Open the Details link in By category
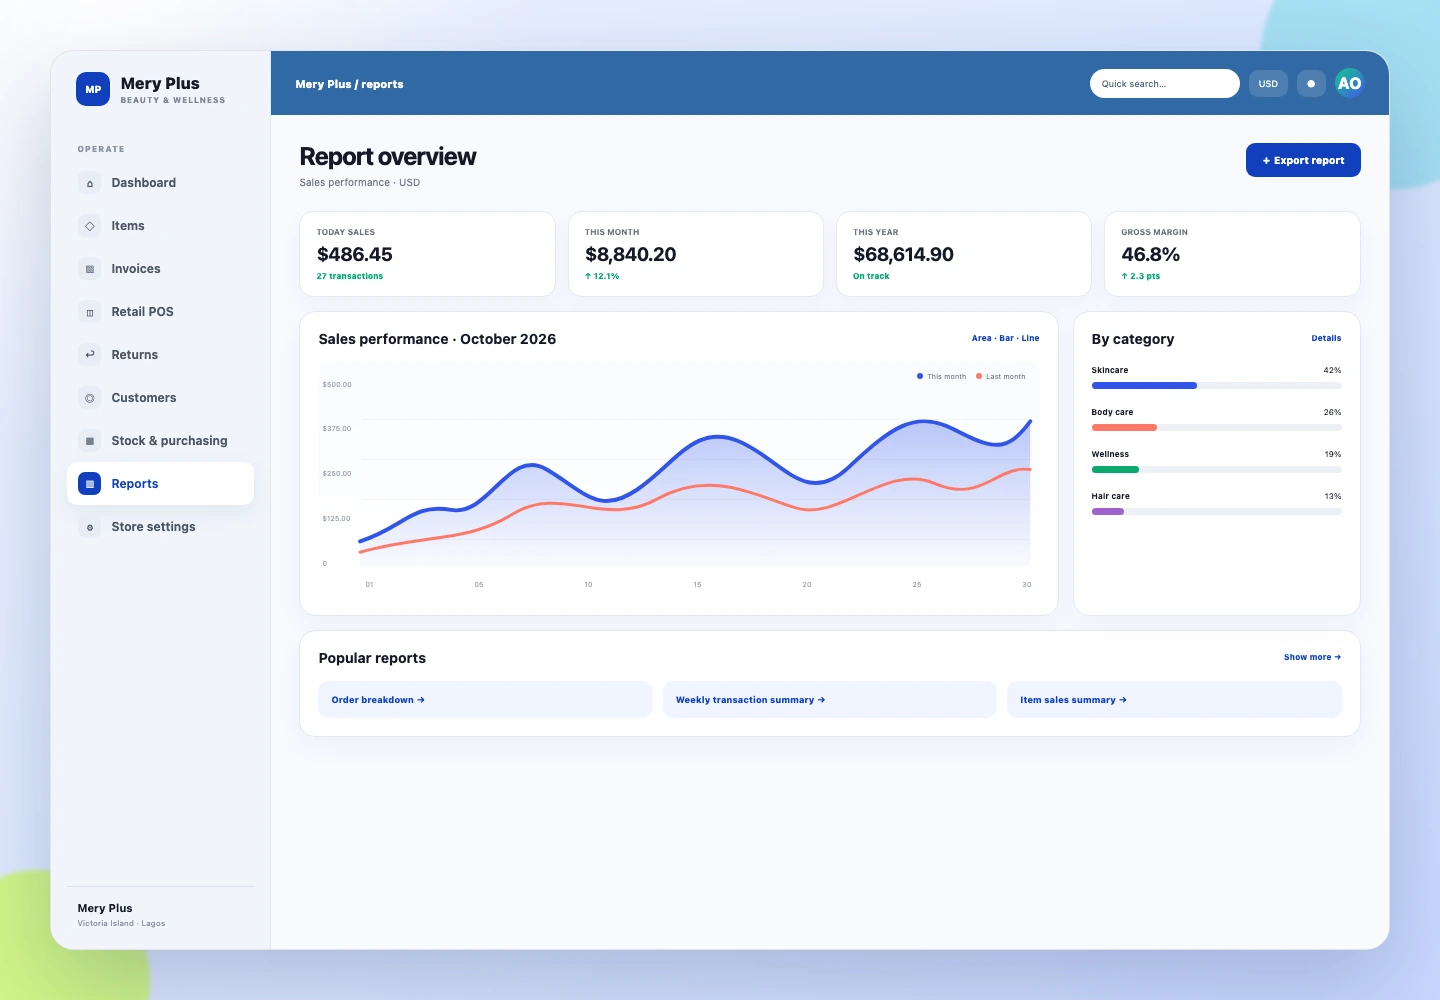This screenshot has height=1000, width=1440. click(1326, 339)
